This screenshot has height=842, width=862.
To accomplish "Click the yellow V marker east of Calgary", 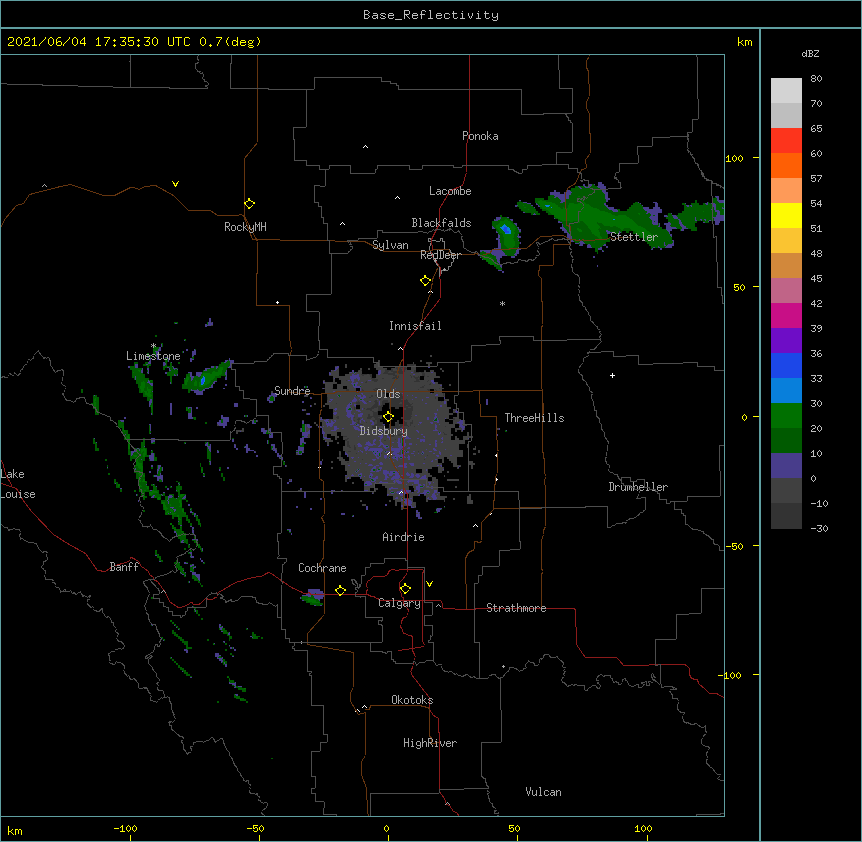I will (429, 584).
